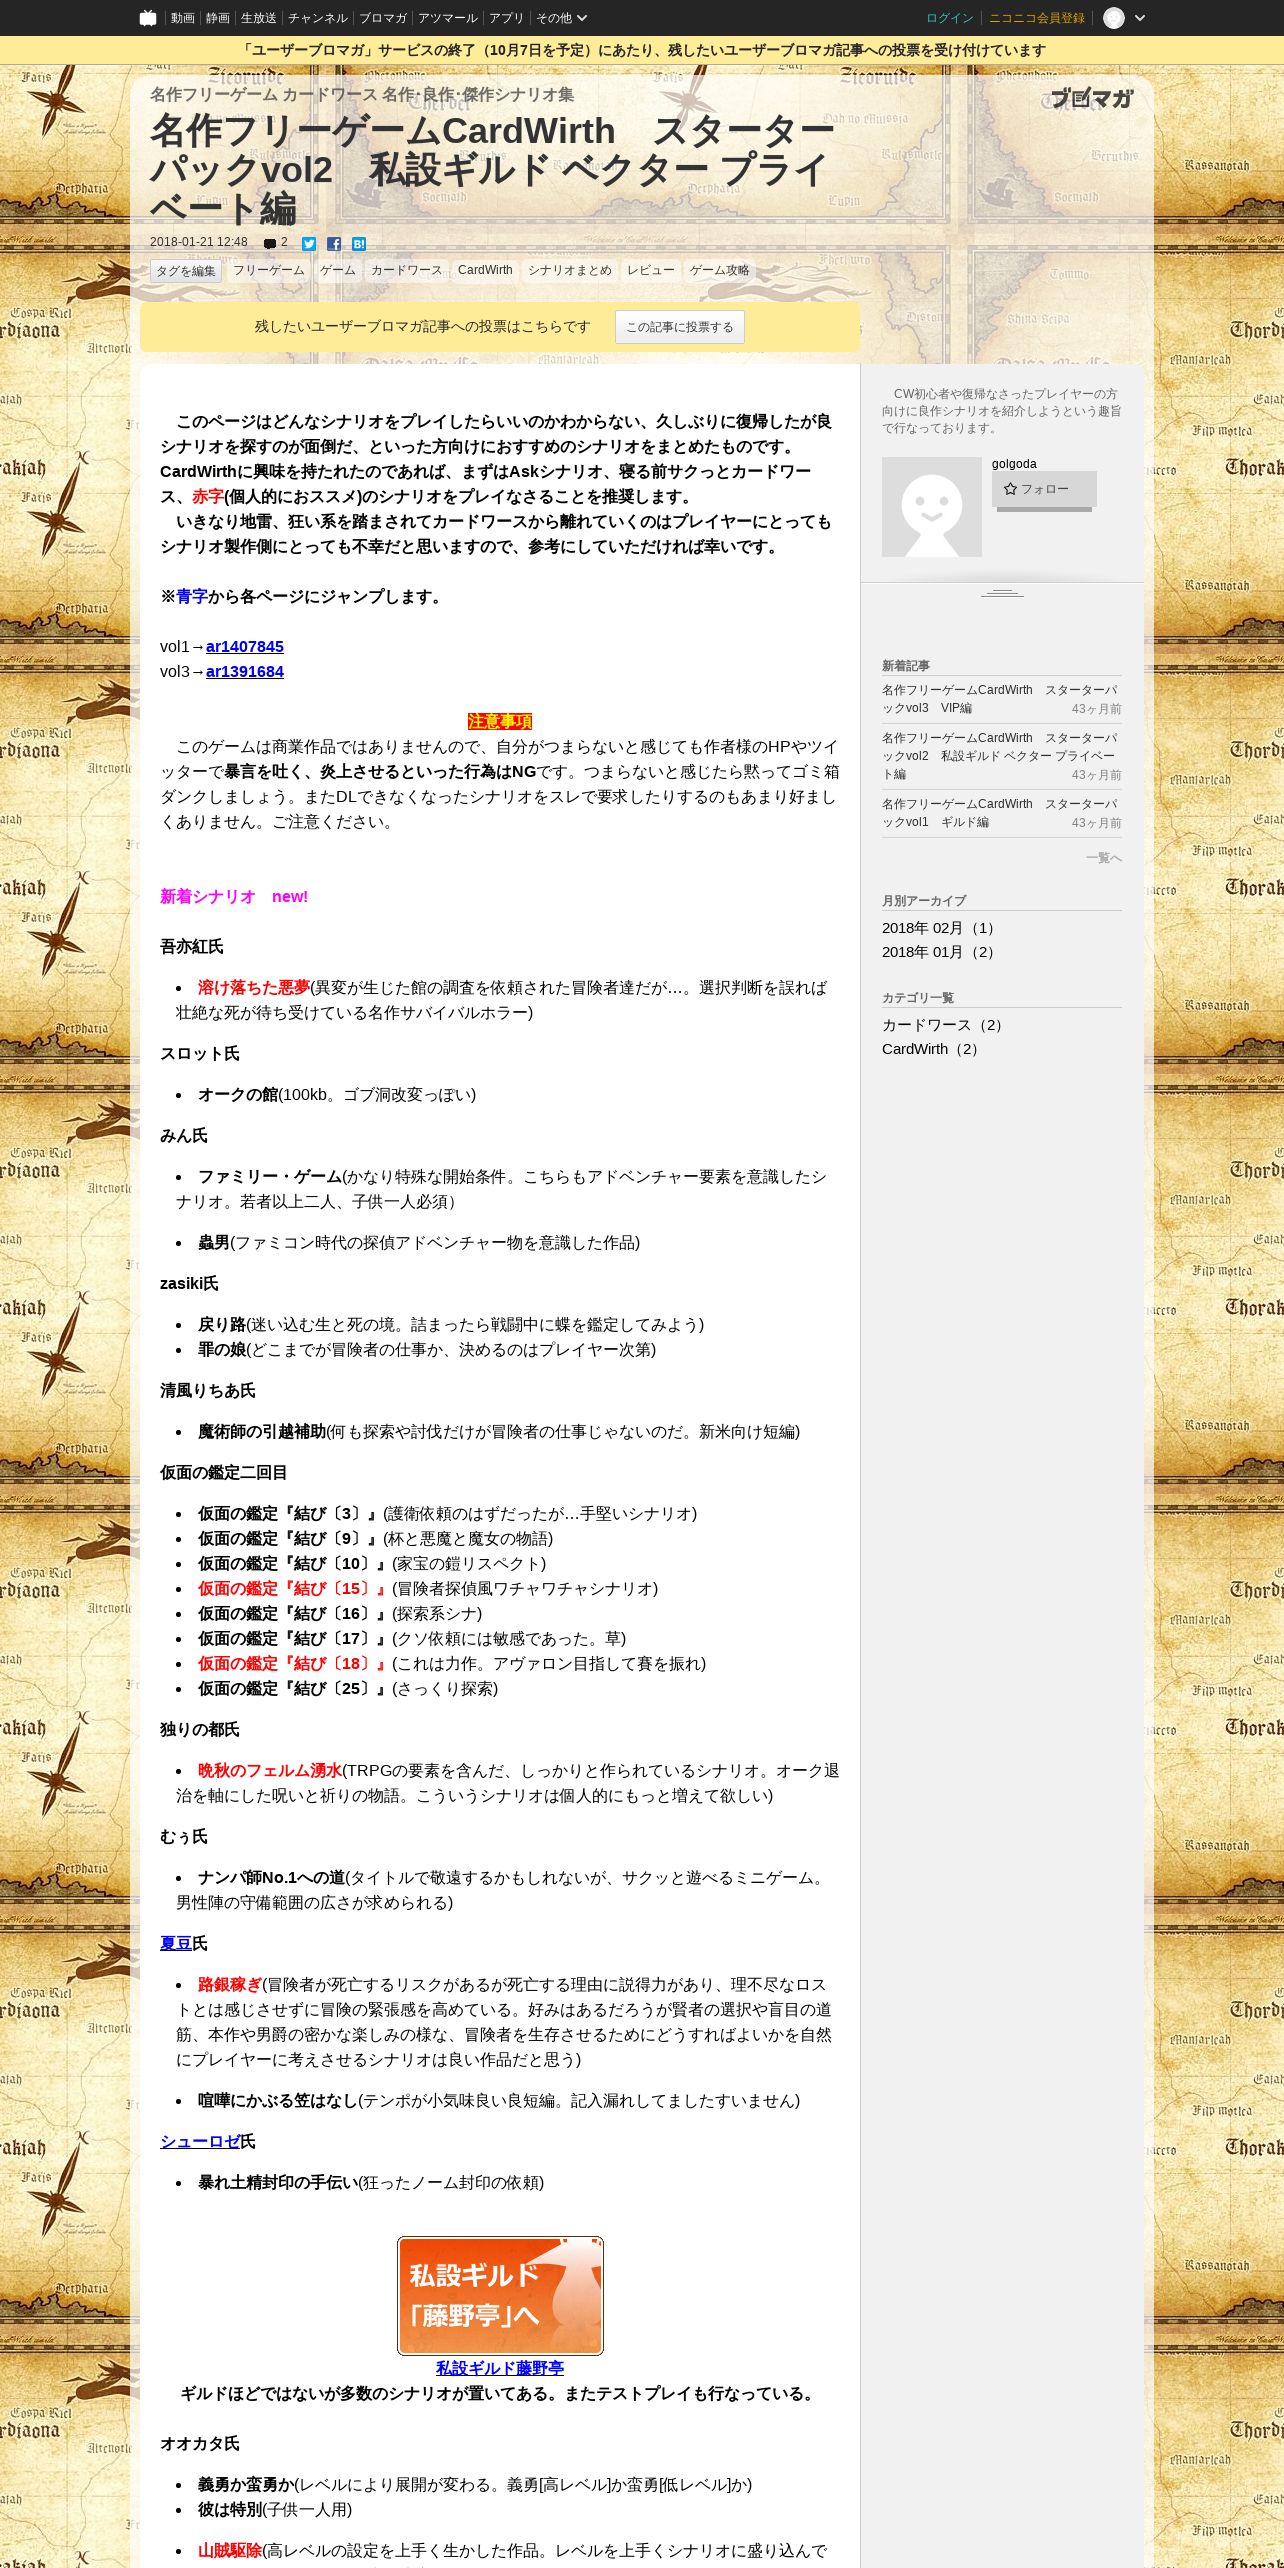The width and height of the screenshot is (1284, 2568).
Task: Select the CardWirth tag
Action: (x=485, y=270)
